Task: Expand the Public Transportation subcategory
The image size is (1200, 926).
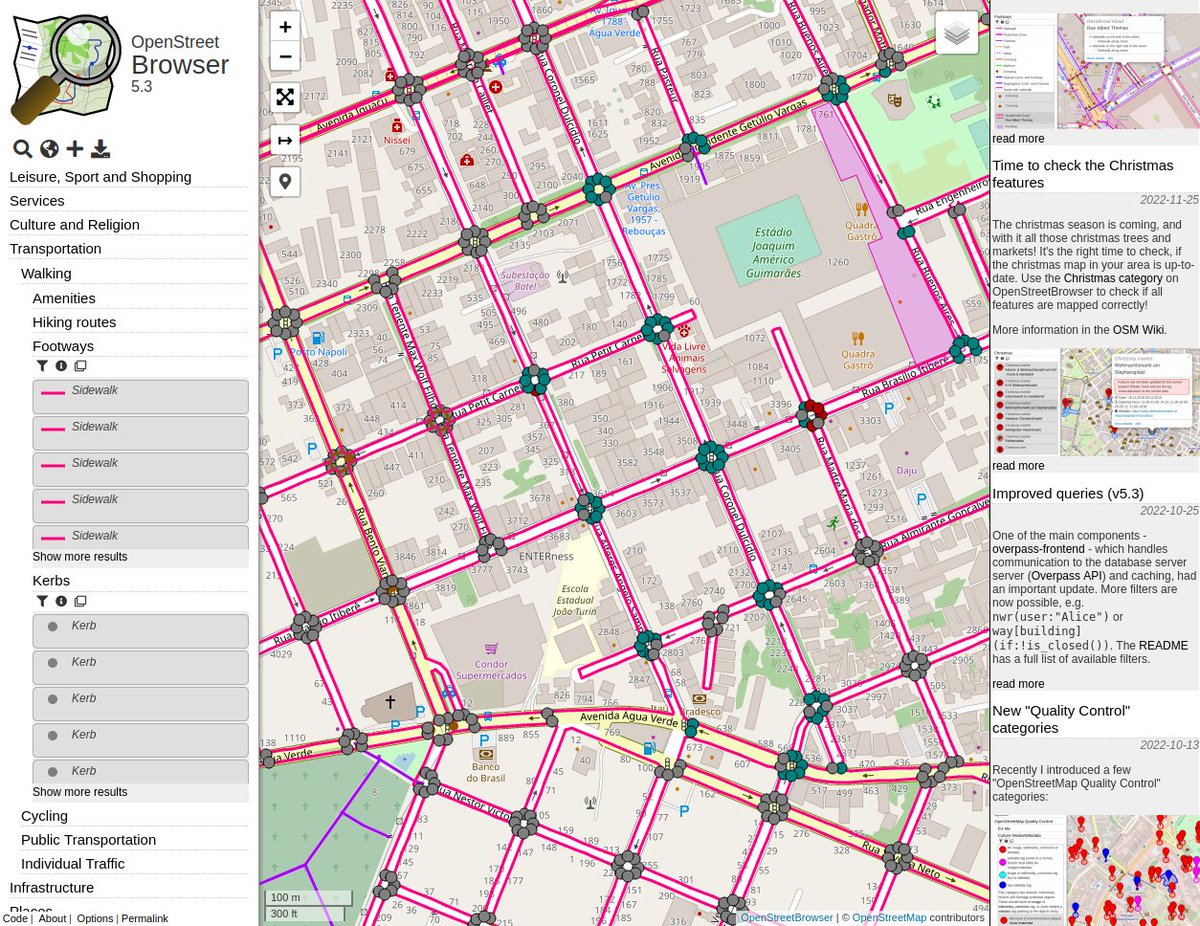Action: tap(88, 840)
